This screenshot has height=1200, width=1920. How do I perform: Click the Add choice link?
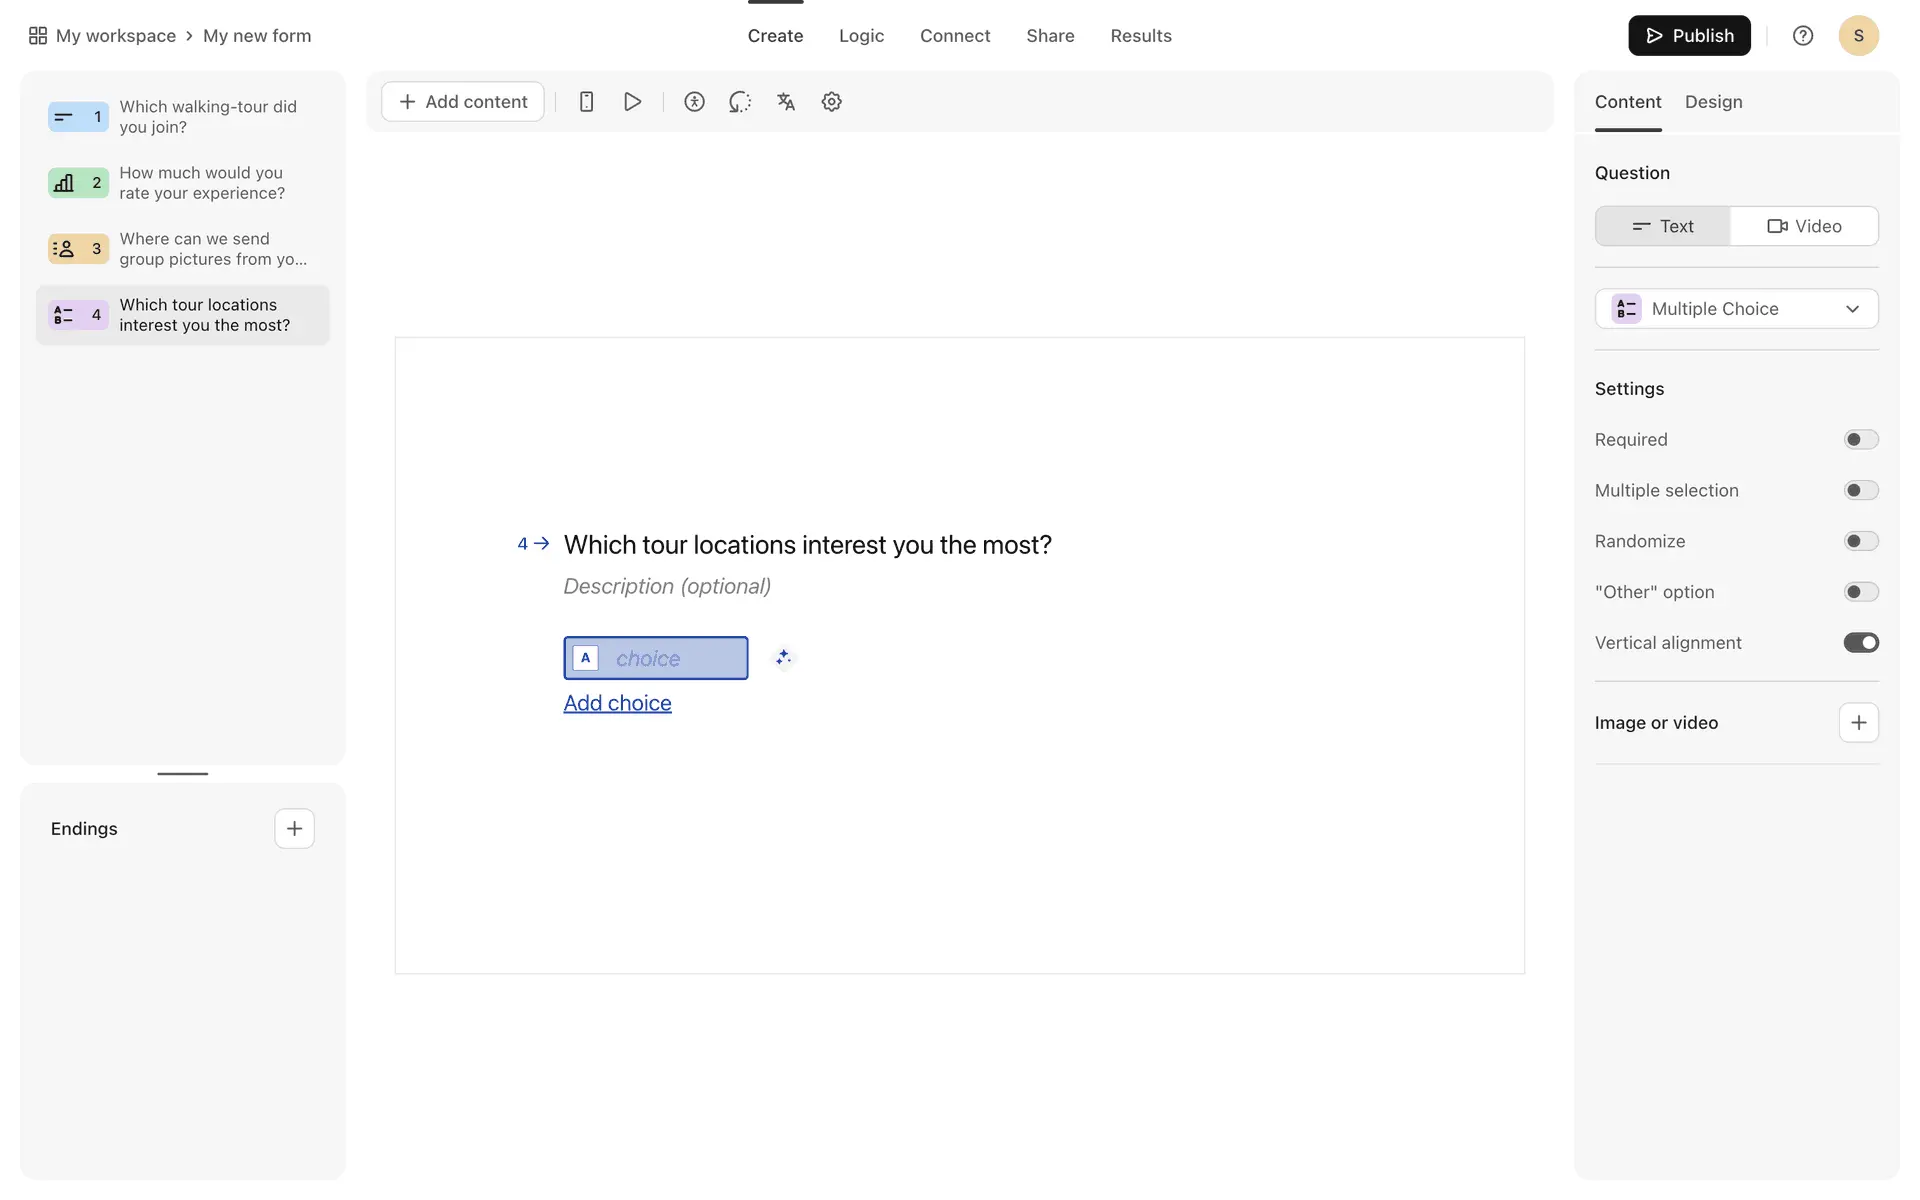coord(617,703)
